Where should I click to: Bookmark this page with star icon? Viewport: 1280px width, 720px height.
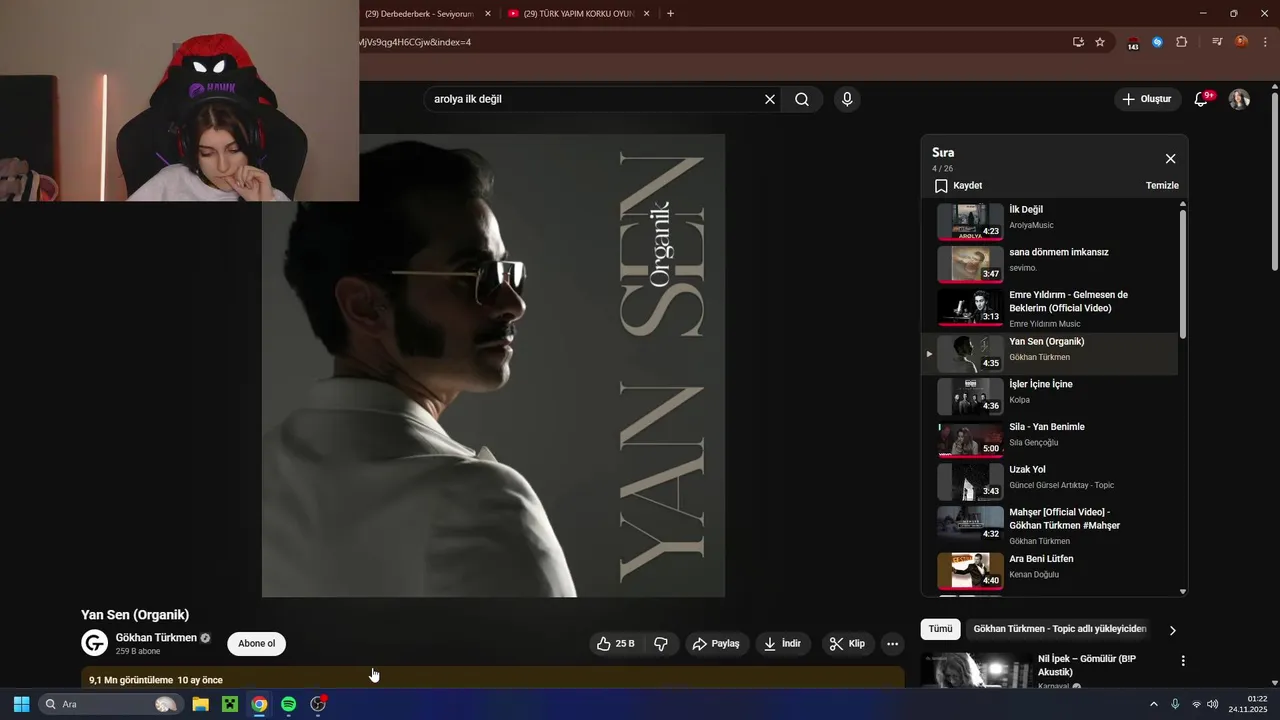[1100, 42]
